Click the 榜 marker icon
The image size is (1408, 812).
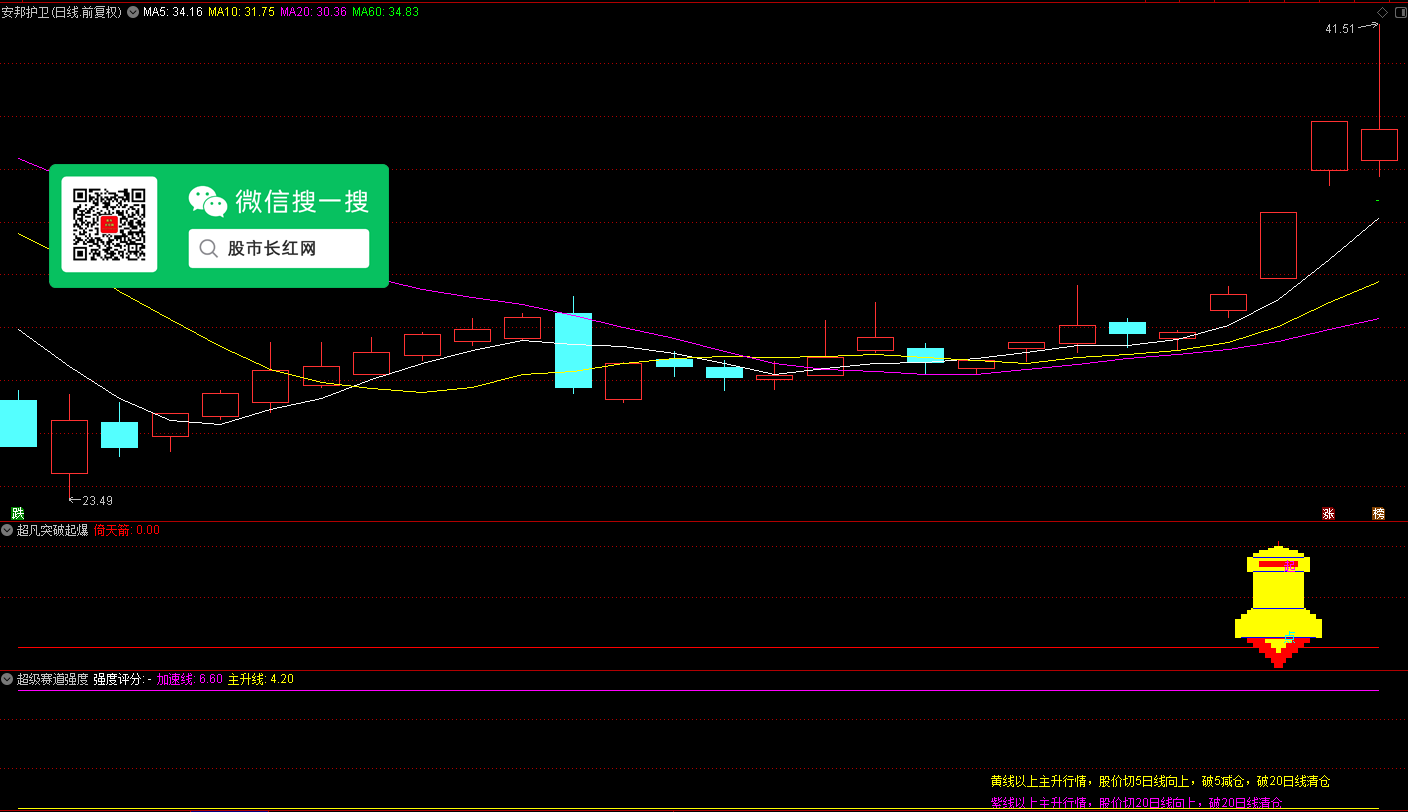click(x=1379, y=513)
